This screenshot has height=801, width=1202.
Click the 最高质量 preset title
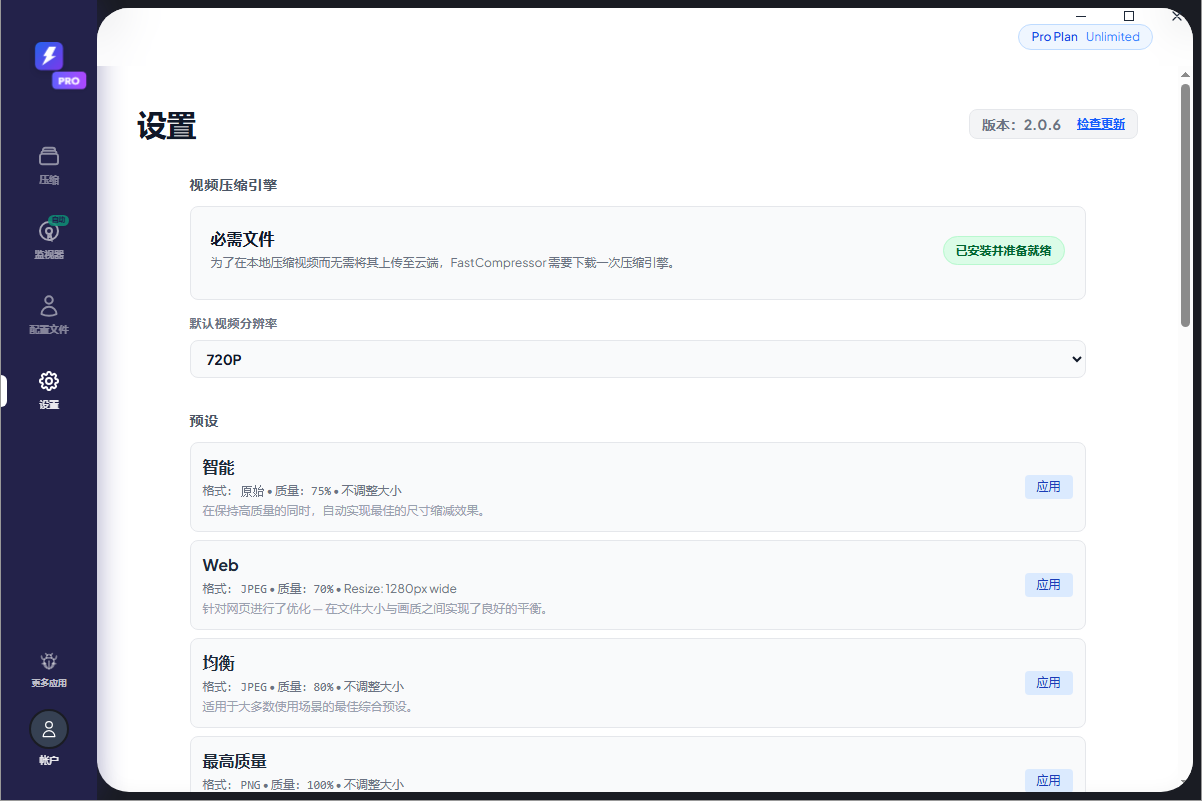click(234, 762)
